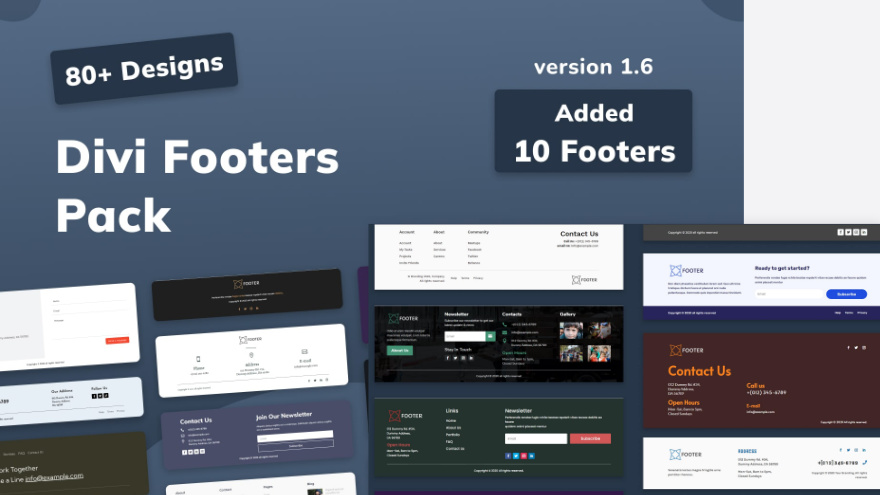Click the "80+ Designs" badge
This screenshot has width=880, height=495.
144,69
